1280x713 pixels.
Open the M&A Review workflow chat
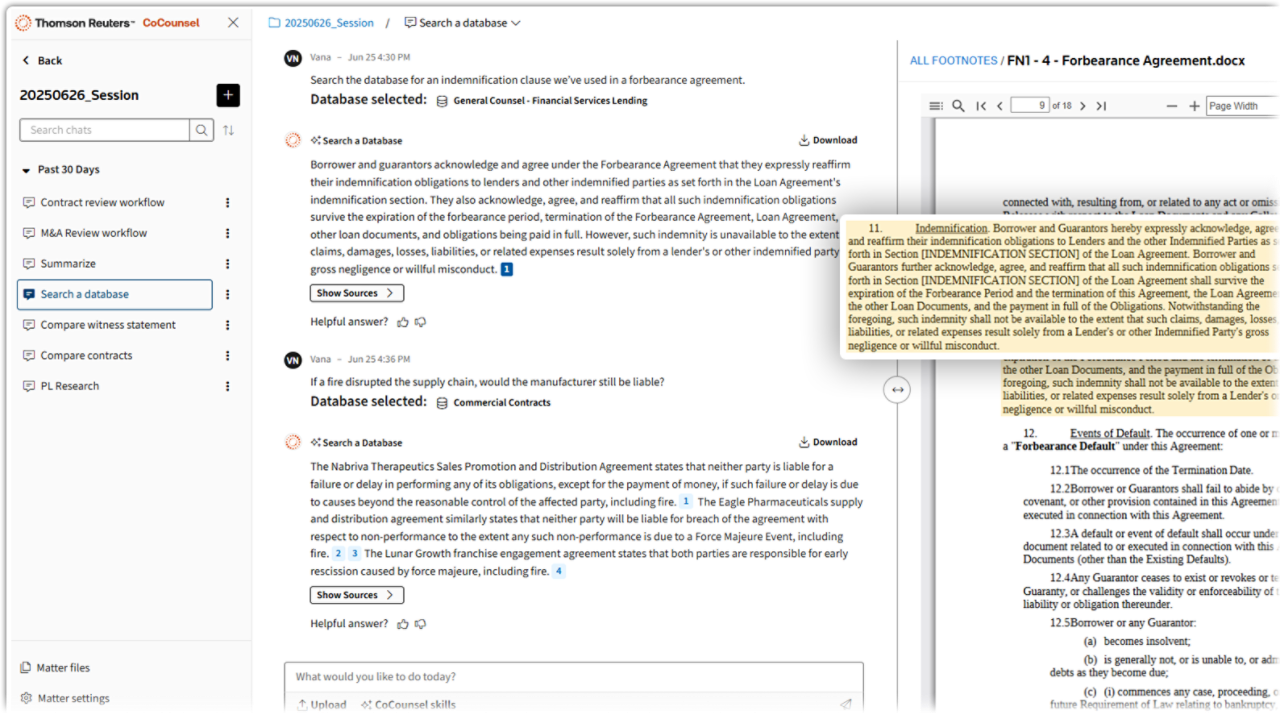pyautogui.click(x=94, y=233)
